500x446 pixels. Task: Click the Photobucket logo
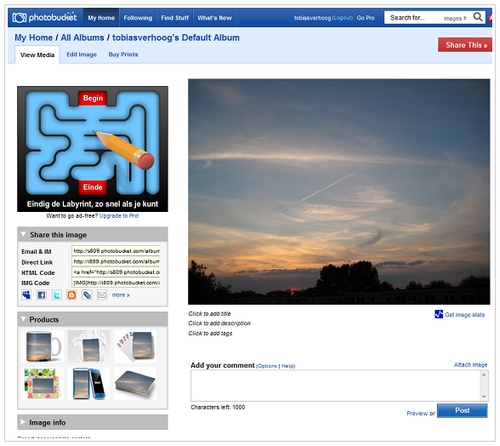[x=44, y=17]
